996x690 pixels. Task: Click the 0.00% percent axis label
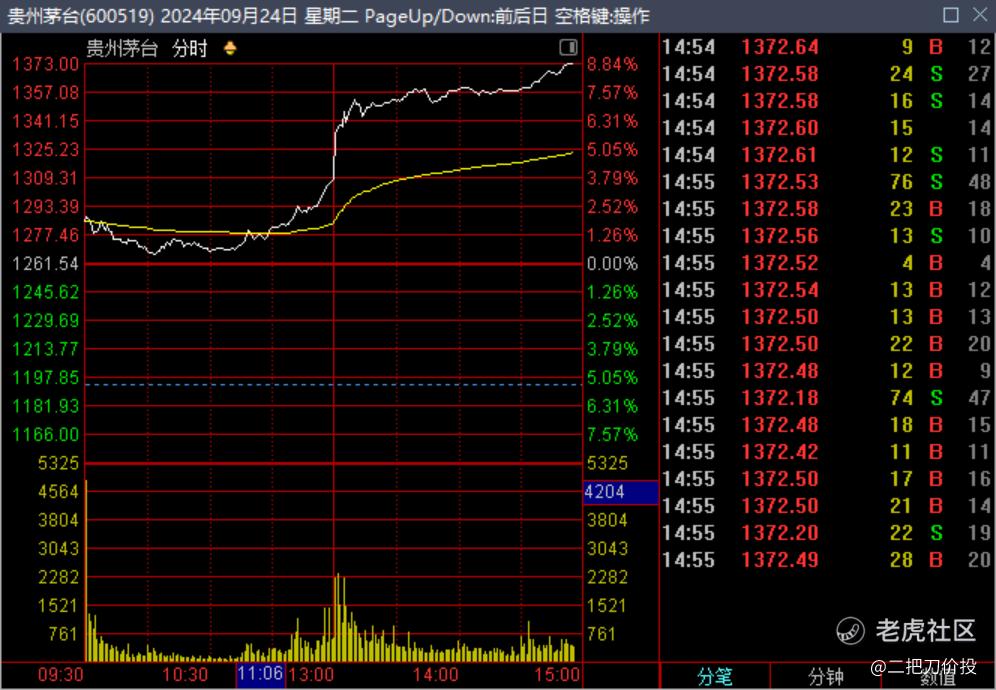(612, 264)
